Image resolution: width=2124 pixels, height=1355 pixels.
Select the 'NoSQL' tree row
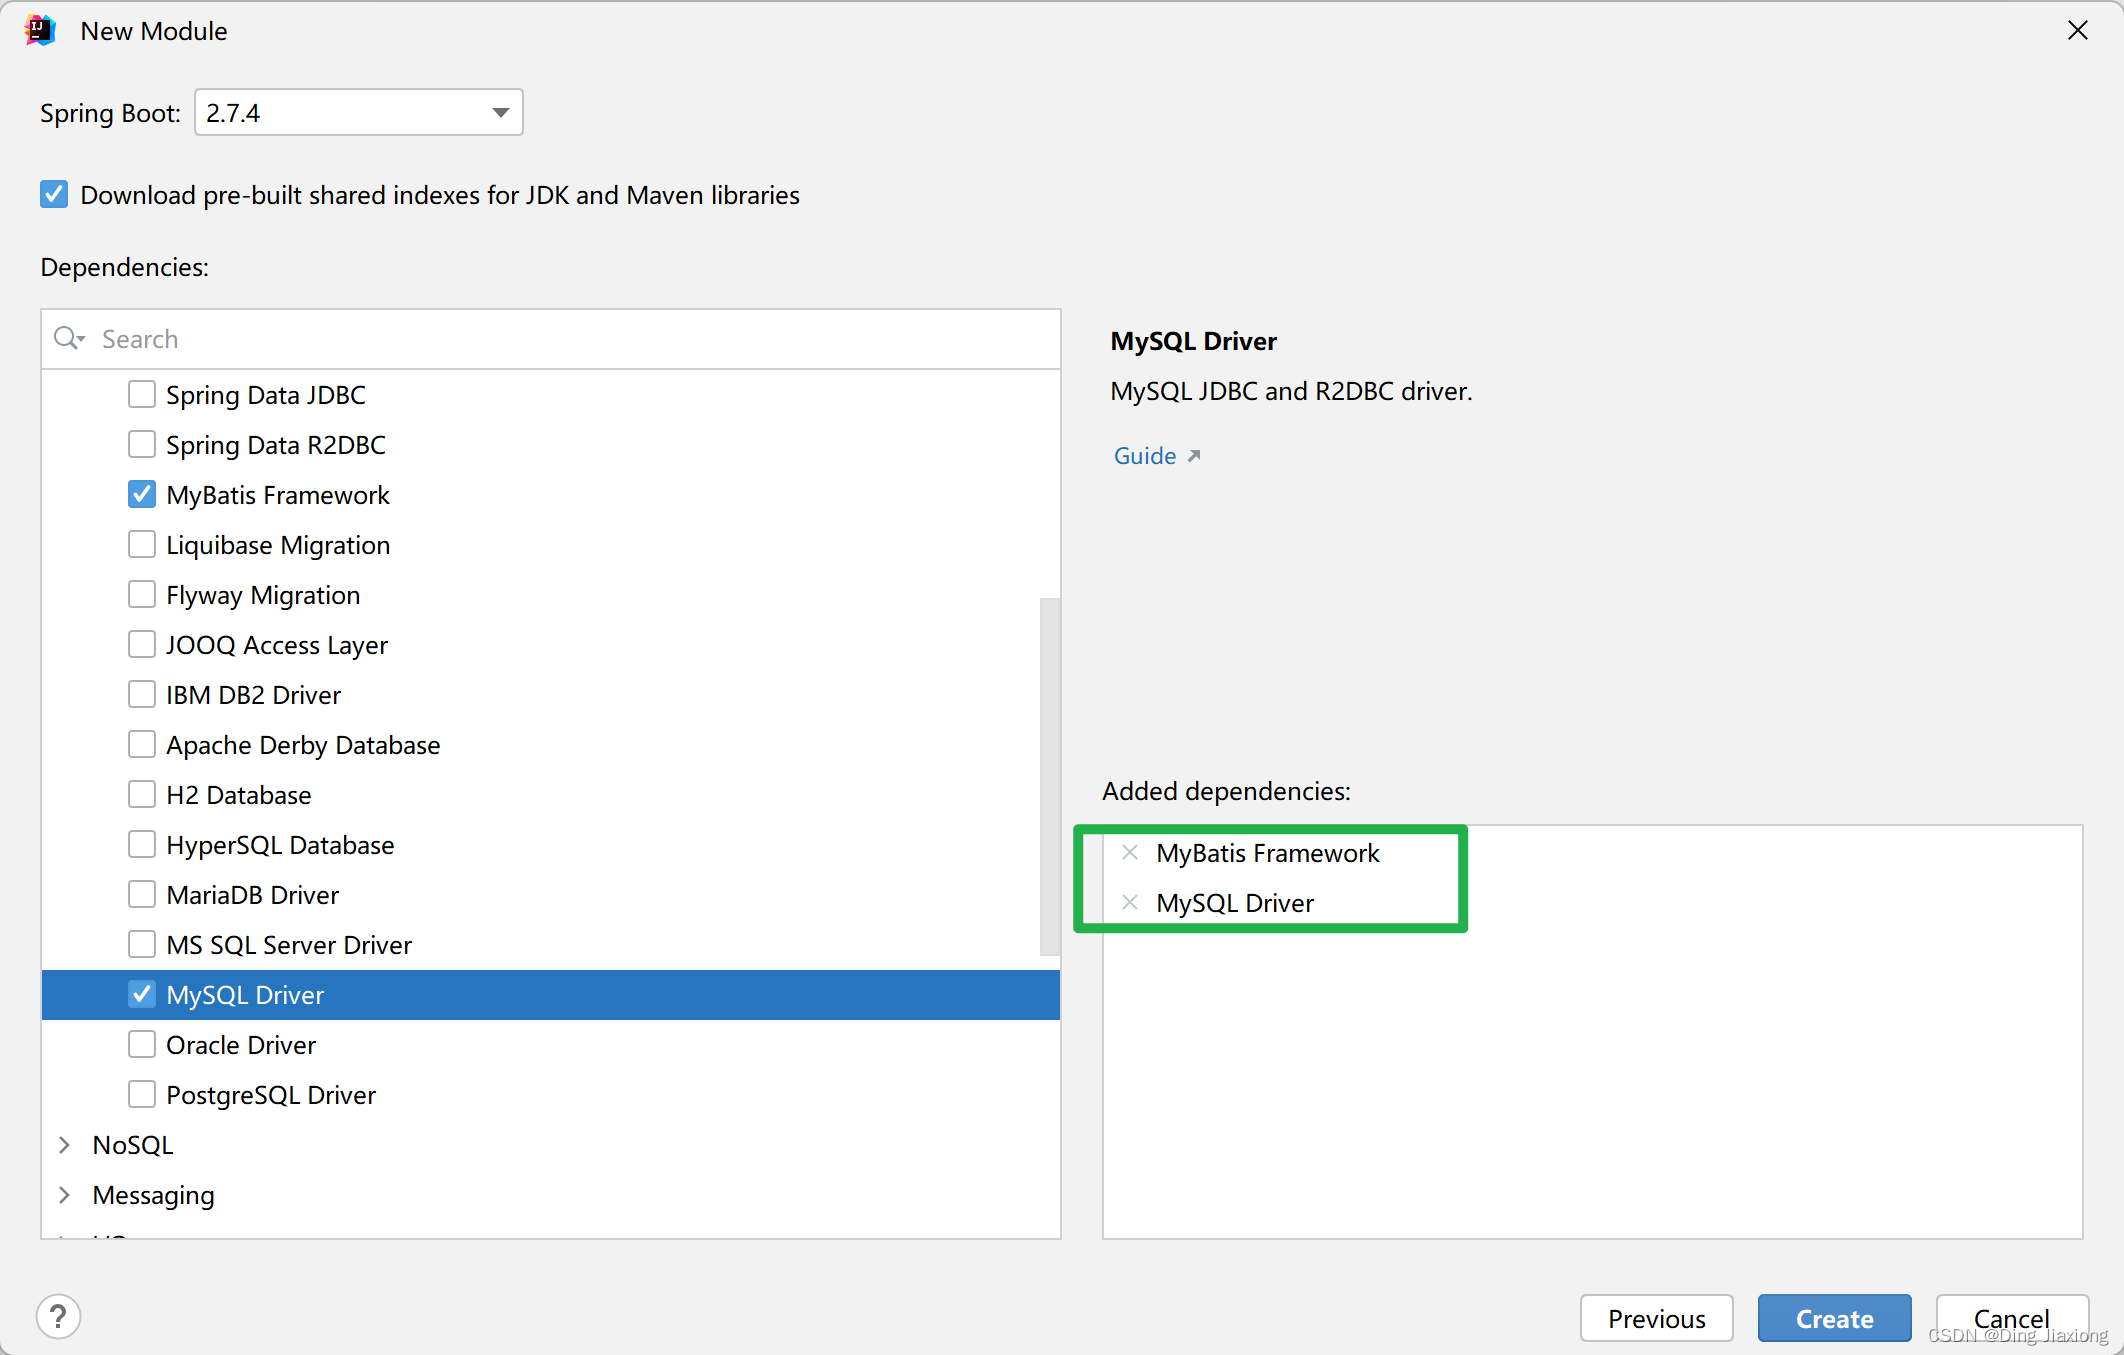point(551,1145)
